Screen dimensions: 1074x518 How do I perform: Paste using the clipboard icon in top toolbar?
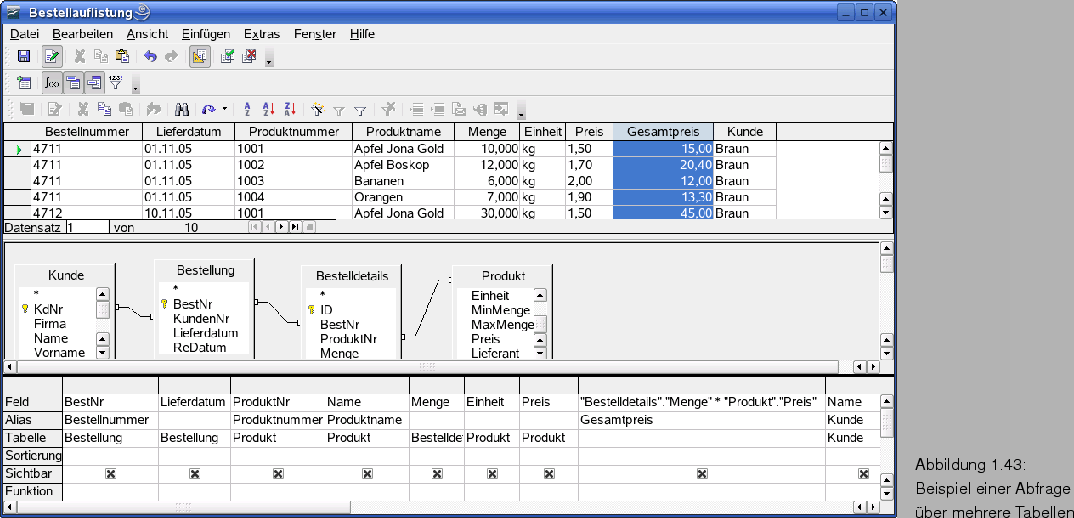pos(121,56)
